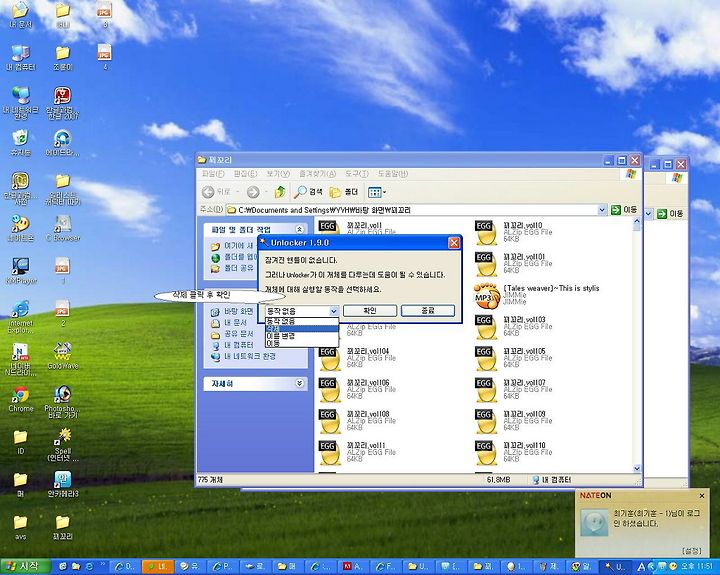Screen dimensions: 720x575
Task: Open the 도구(T) menu in Explorer
Action: point(357,174)
